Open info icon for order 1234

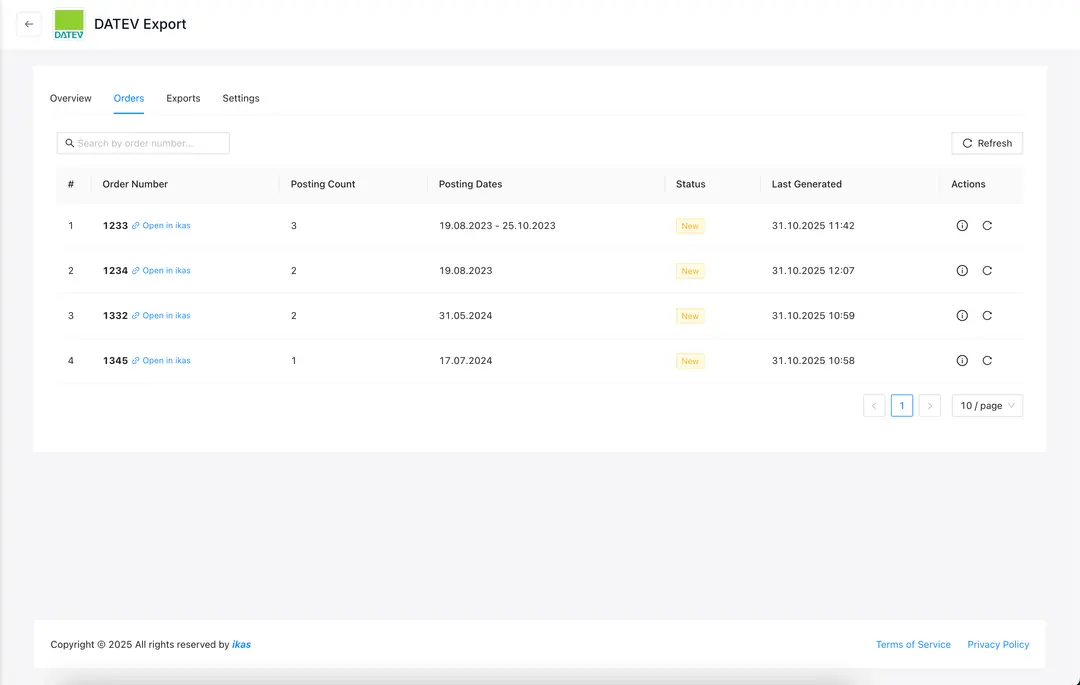962,271
